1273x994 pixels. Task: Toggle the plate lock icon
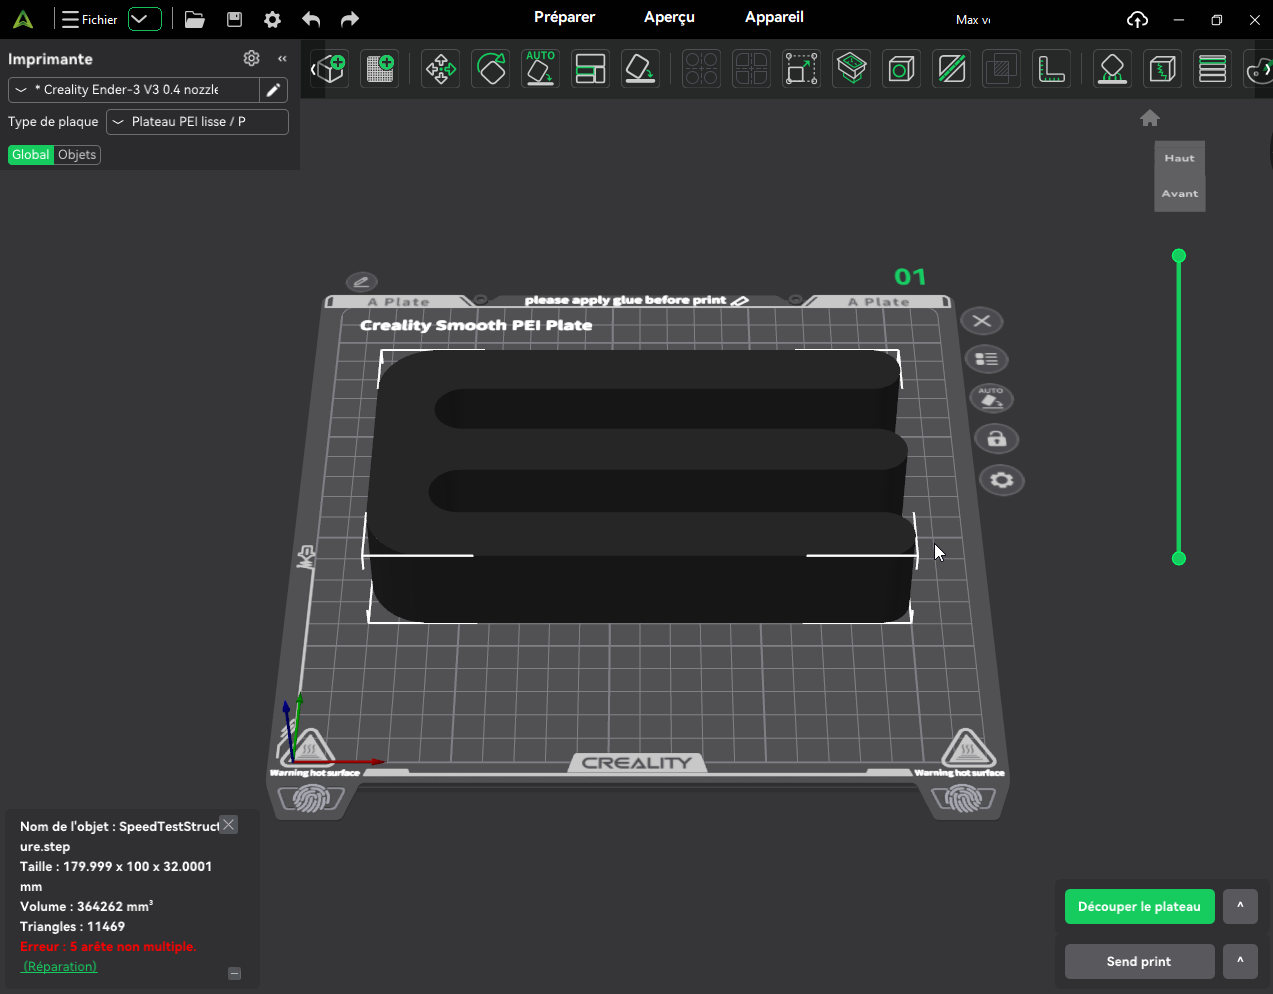997,439
